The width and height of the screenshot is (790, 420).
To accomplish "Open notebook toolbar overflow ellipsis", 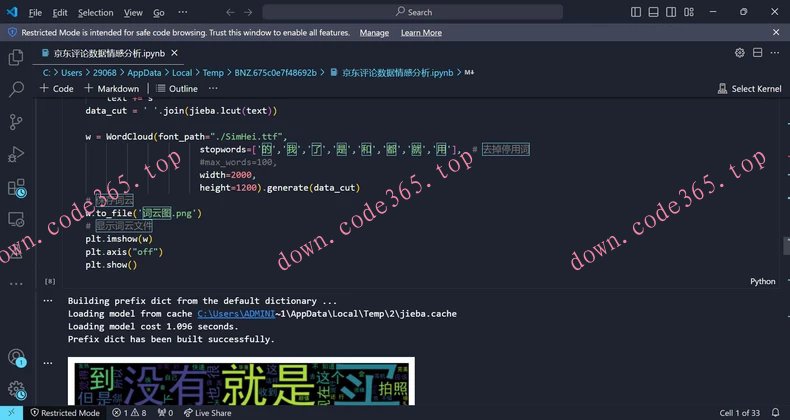I will pyautogui.click(x=213, y=89).
